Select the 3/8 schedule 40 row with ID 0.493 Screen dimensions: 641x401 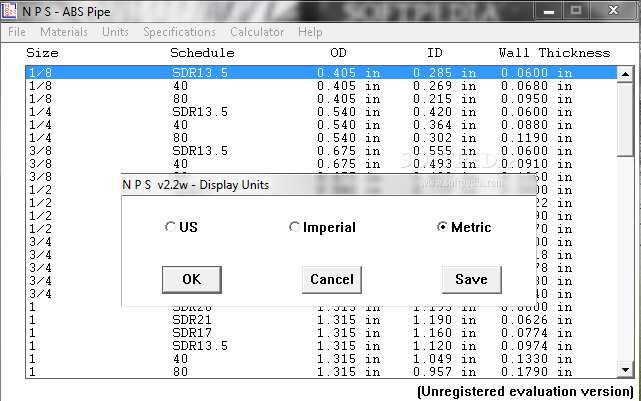tap(321, 164)
